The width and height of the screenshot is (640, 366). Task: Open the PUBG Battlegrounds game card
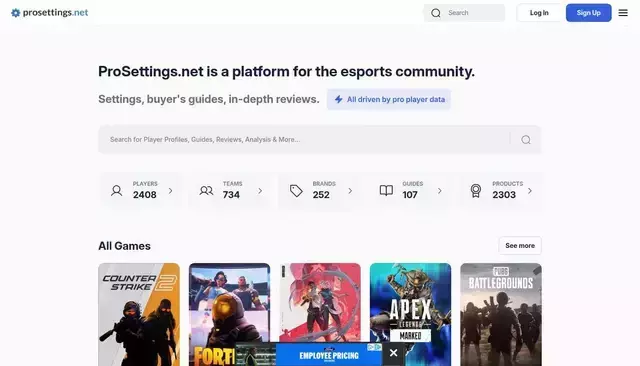501,315
